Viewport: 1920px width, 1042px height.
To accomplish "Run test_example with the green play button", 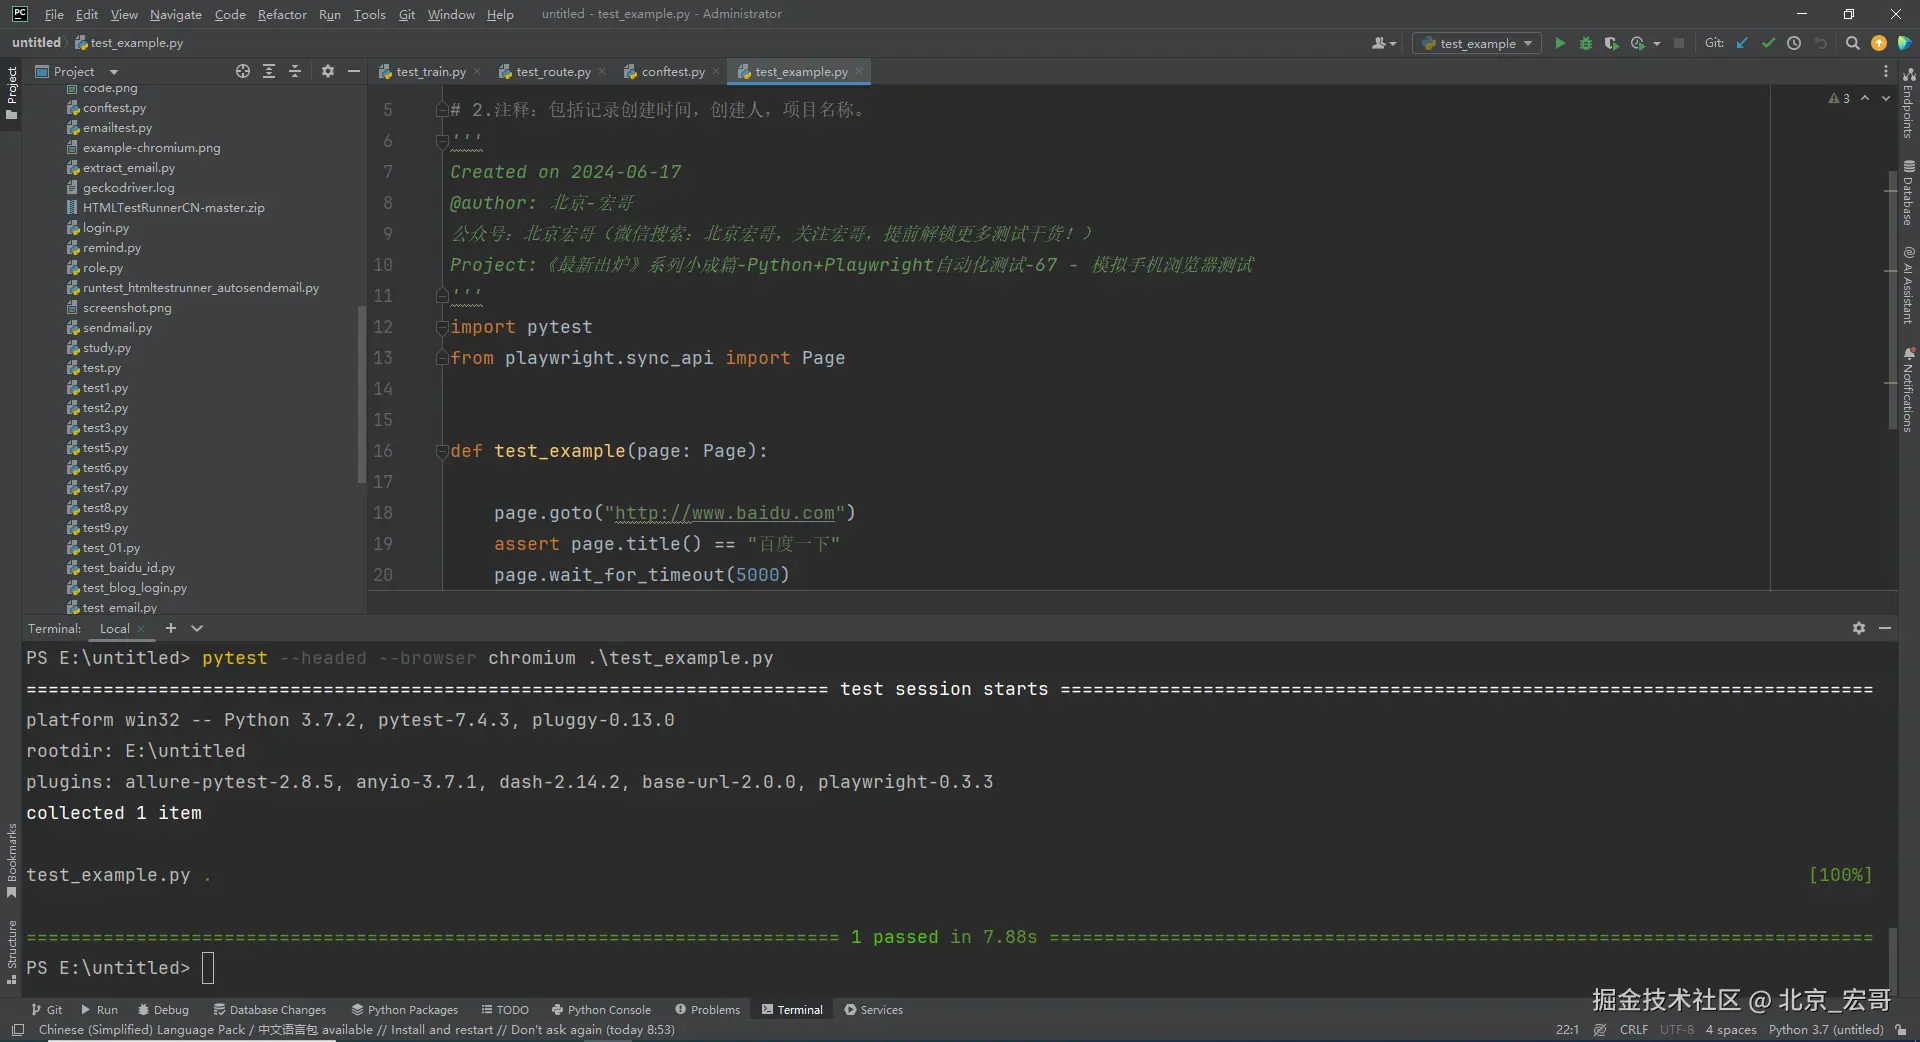I will (1559, 43).
